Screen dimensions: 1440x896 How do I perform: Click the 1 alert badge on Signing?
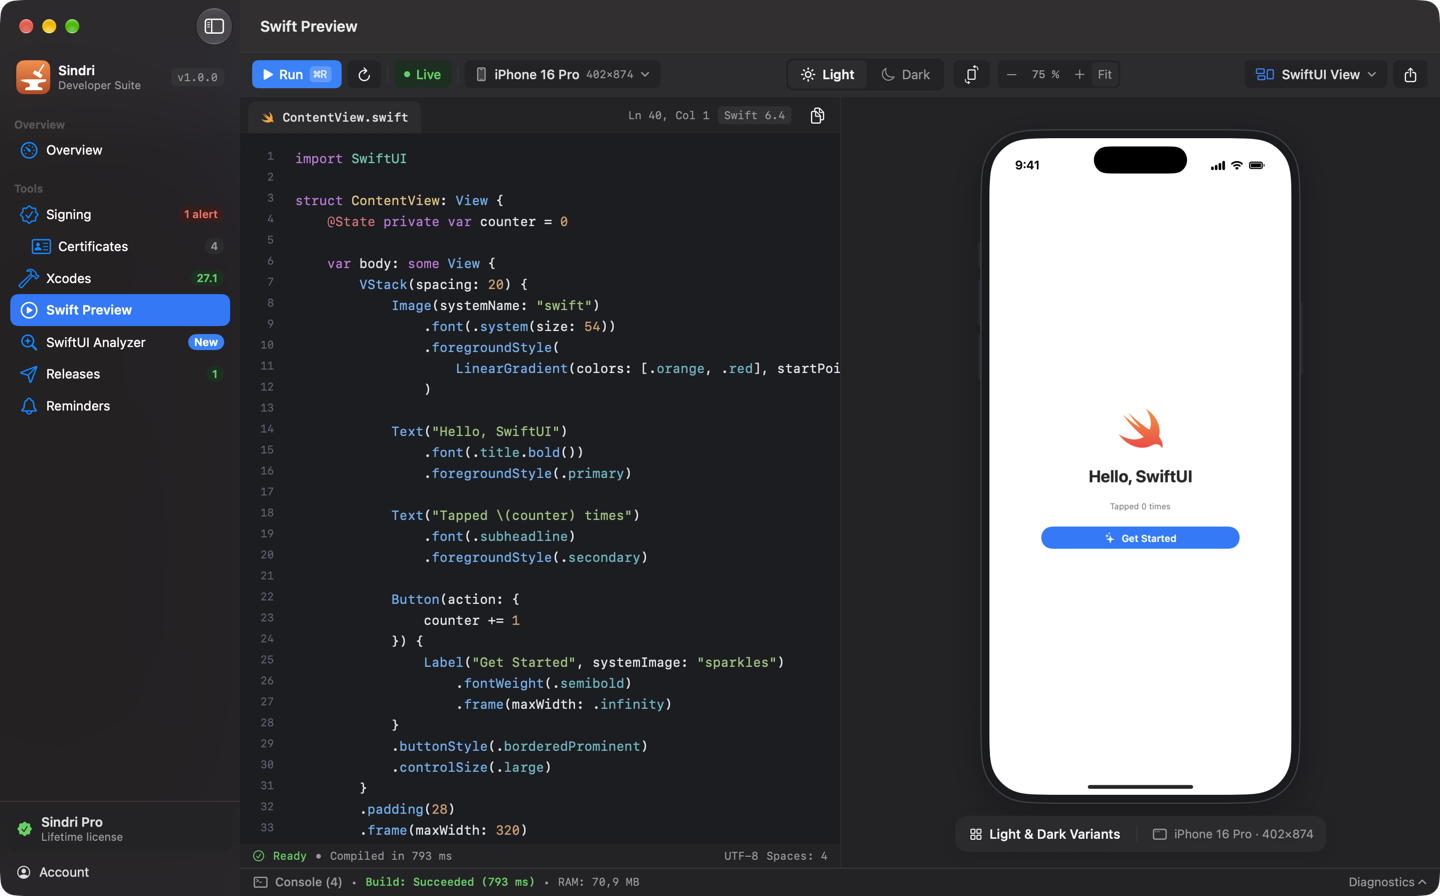pos(201,214)
